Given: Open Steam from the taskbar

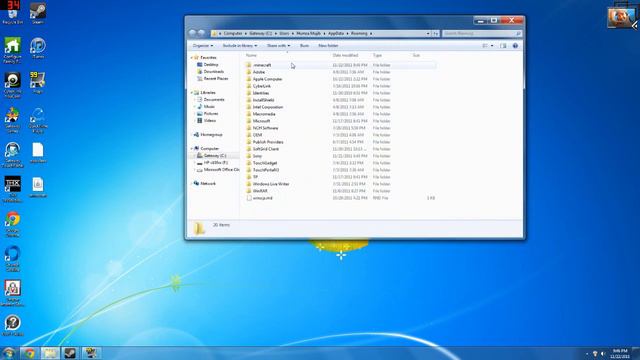Looking at the screenshot, I should pos(70,353).
